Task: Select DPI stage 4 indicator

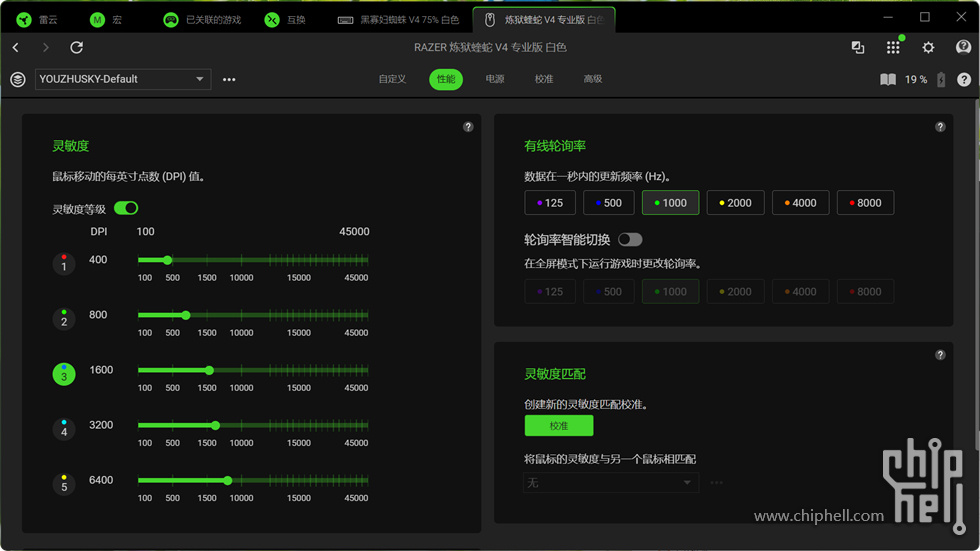Action: [64, 429]
